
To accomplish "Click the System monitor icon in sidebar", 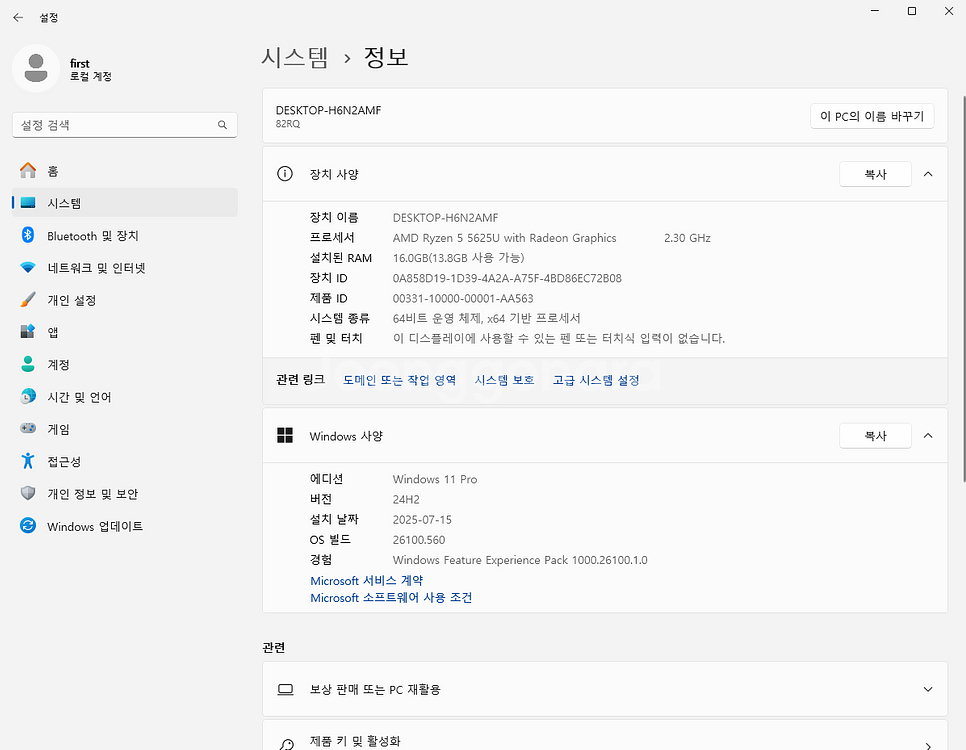I will point(28,203).
